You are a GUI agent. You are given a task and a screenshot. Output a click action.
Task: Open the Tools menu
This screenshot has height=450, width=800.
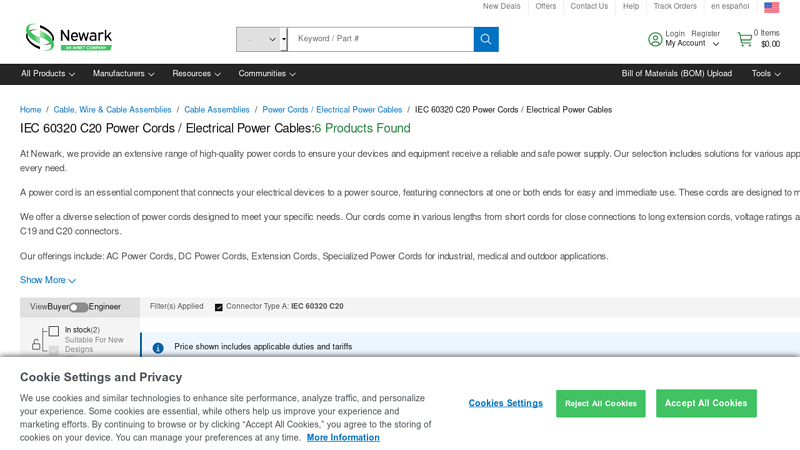tap(766, 74)
